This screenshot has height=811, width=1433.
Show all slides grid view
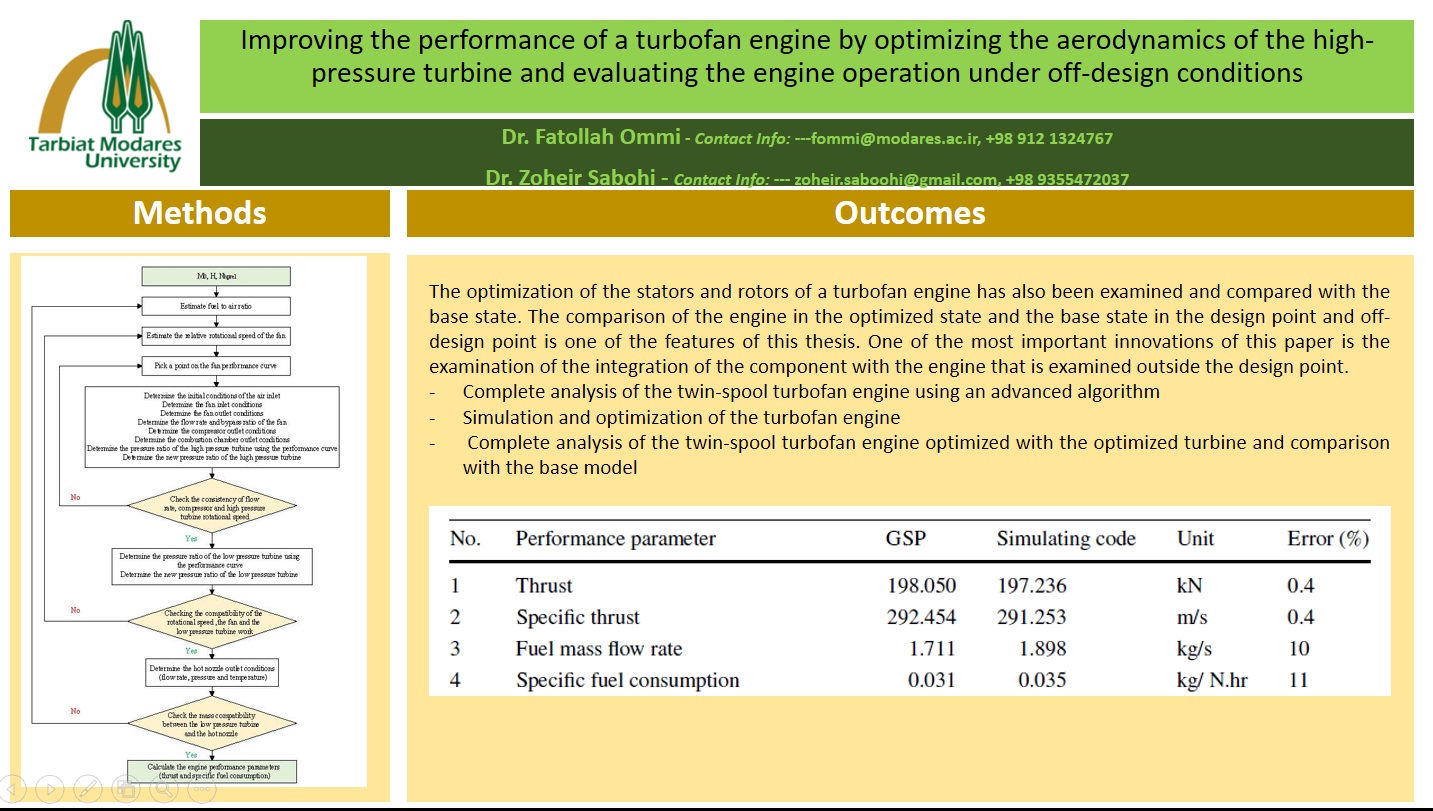126,789
